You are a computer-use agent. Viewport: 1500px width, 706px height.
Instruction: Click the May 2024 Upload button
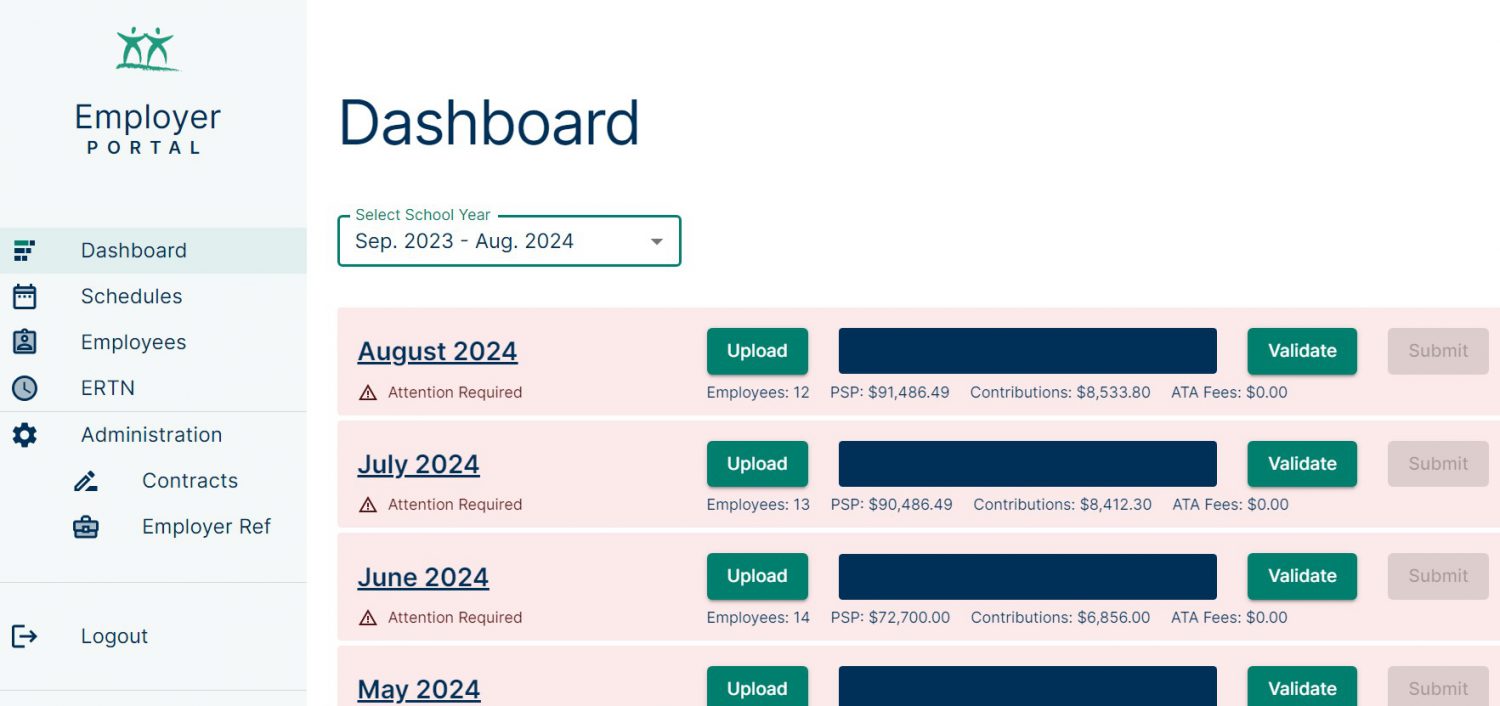[757, 688]
